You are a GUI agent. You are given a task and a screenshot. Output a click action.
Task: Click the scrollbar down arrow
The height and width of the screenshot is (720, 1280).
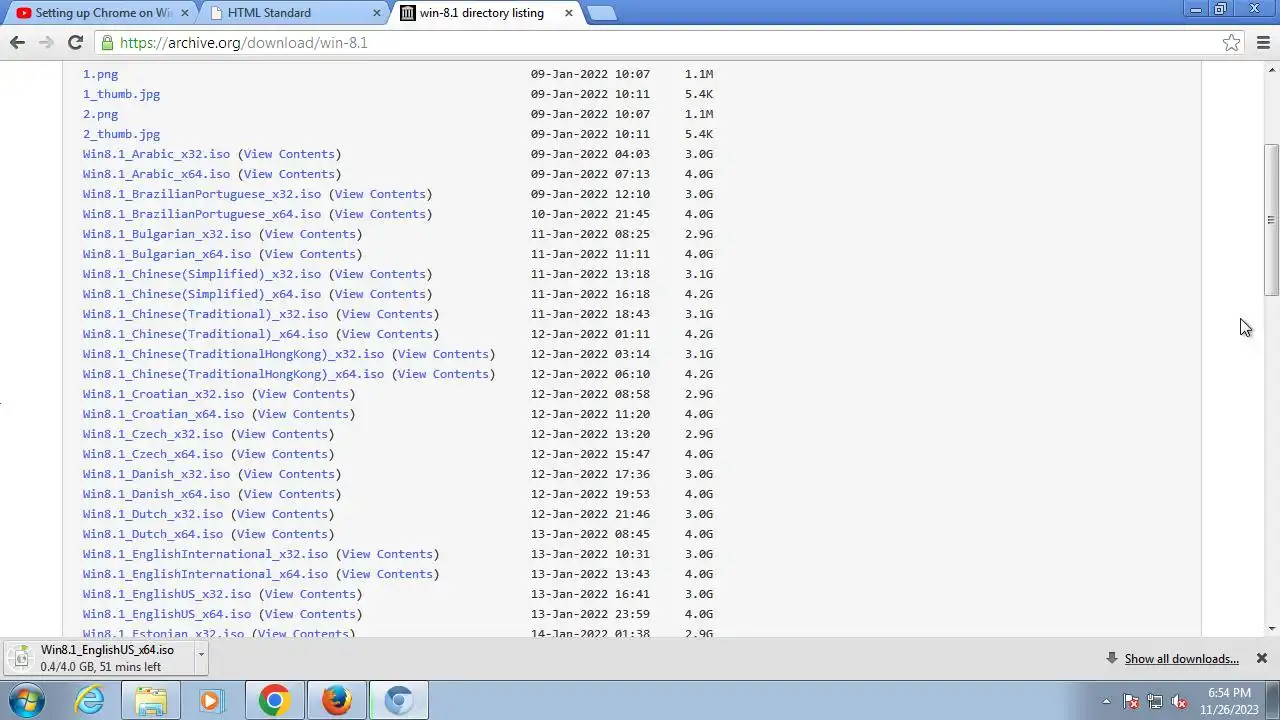(x=1271, y=629)
